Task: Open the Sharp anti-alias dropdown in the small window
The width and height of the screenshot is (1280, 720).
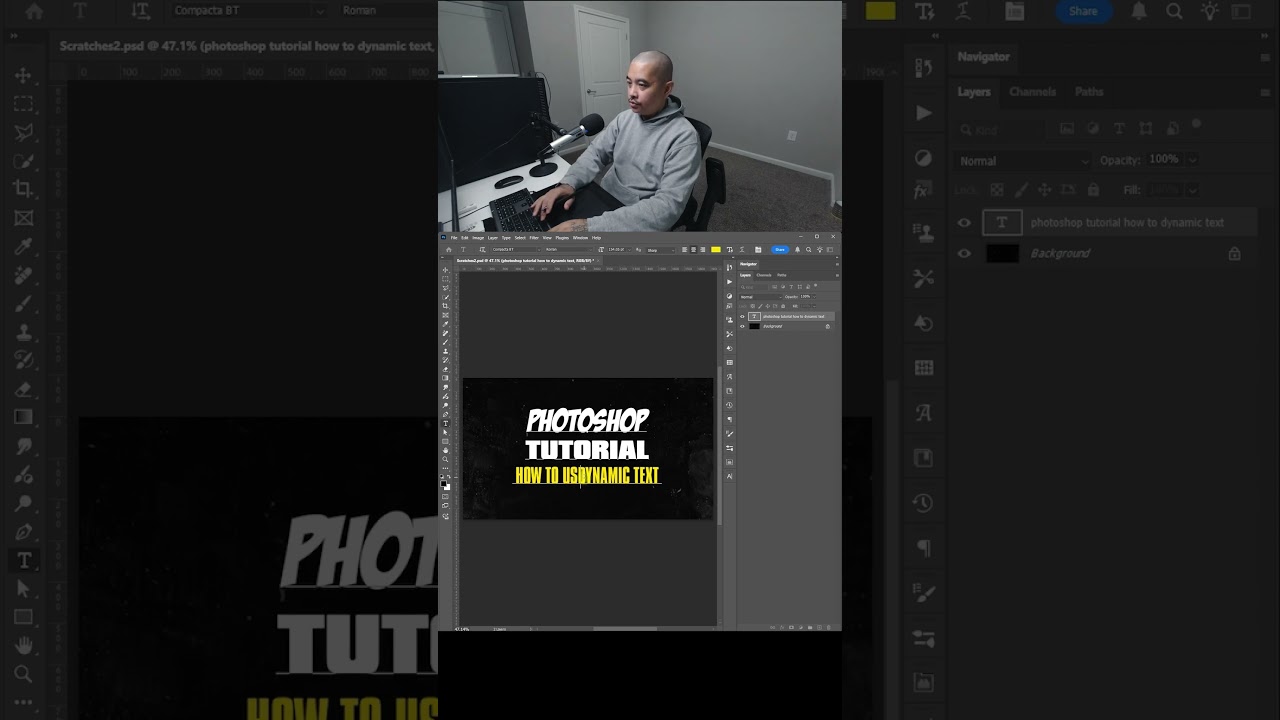Action: 660,250
